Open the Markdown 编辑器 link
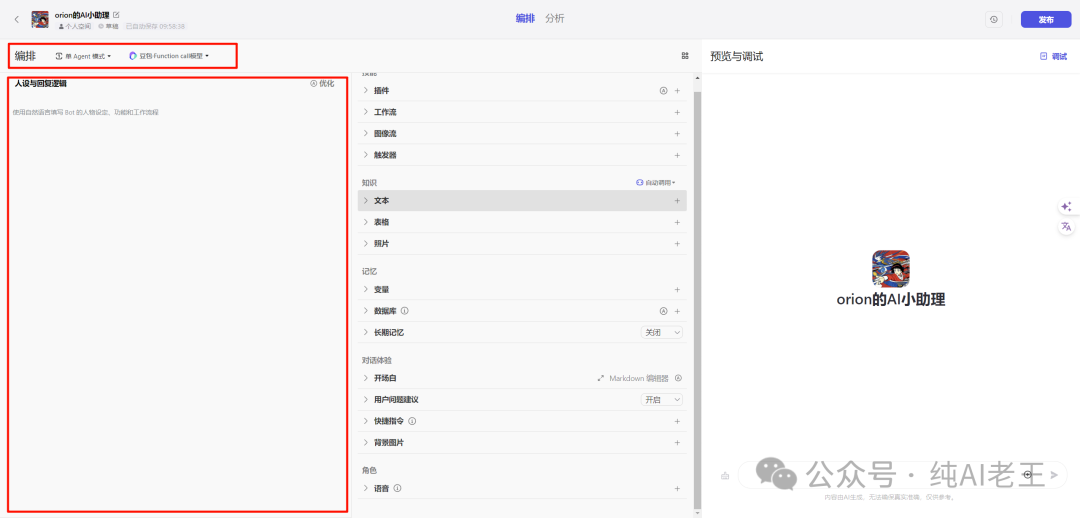 tap(632, 378)
